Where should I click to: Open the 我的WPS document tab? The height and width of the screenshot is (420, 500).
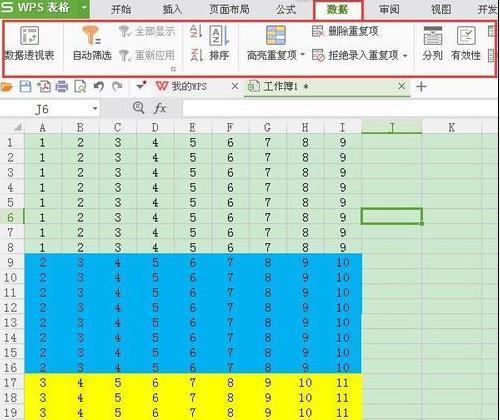pos(189,87)
